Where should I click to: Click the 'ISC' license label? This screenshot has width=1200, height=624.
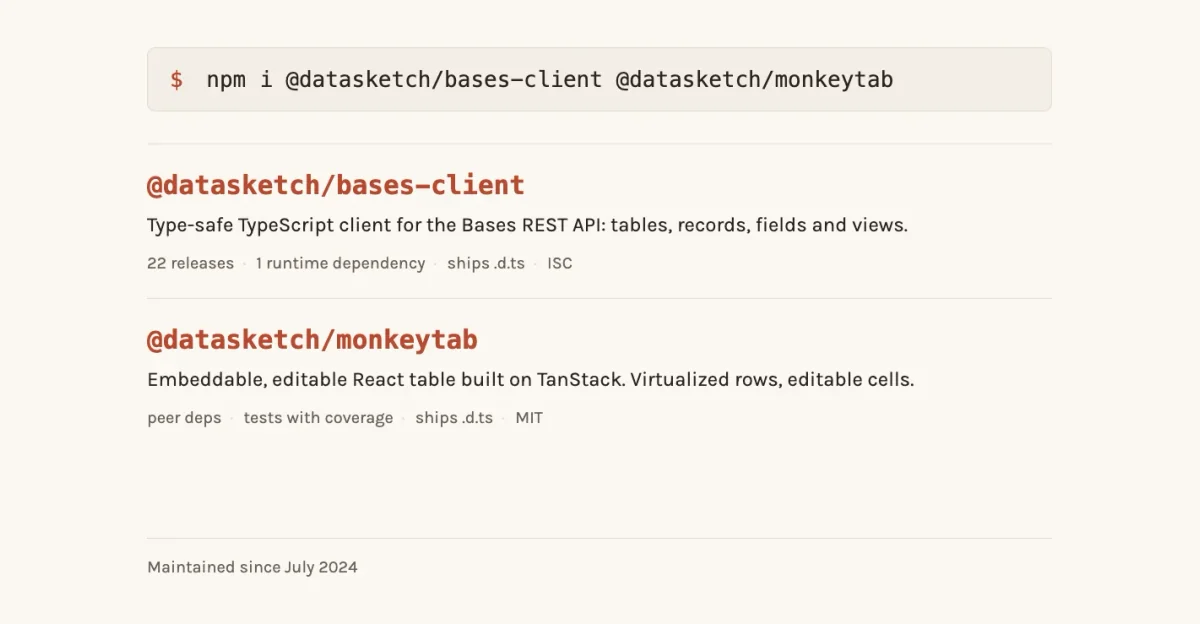pyautogui.click(x=560, y=264)
